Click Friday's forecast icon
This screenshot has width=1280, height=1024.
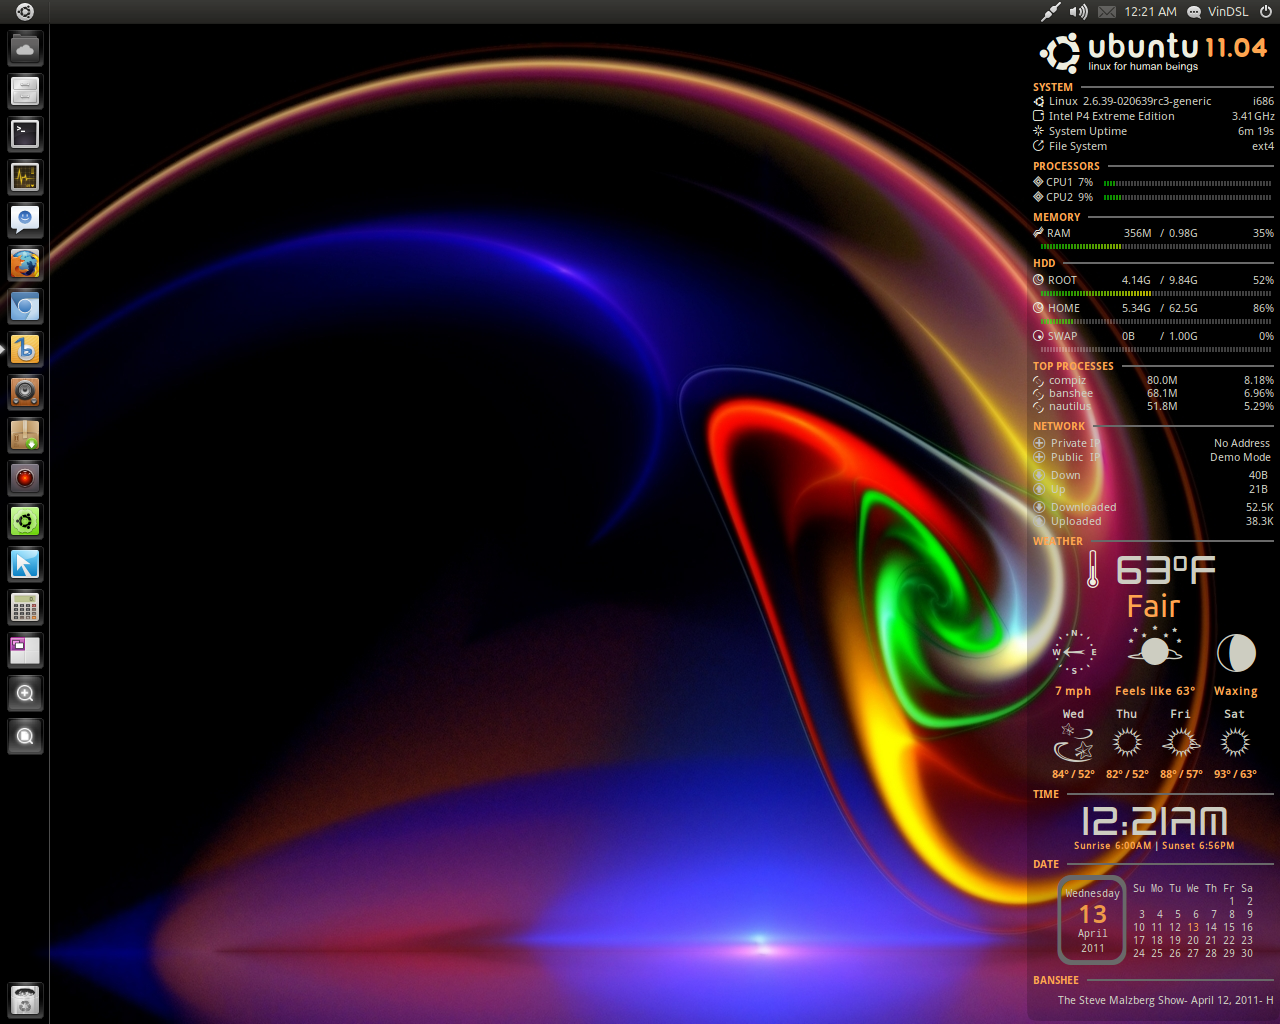click(x=1181, y=742)
